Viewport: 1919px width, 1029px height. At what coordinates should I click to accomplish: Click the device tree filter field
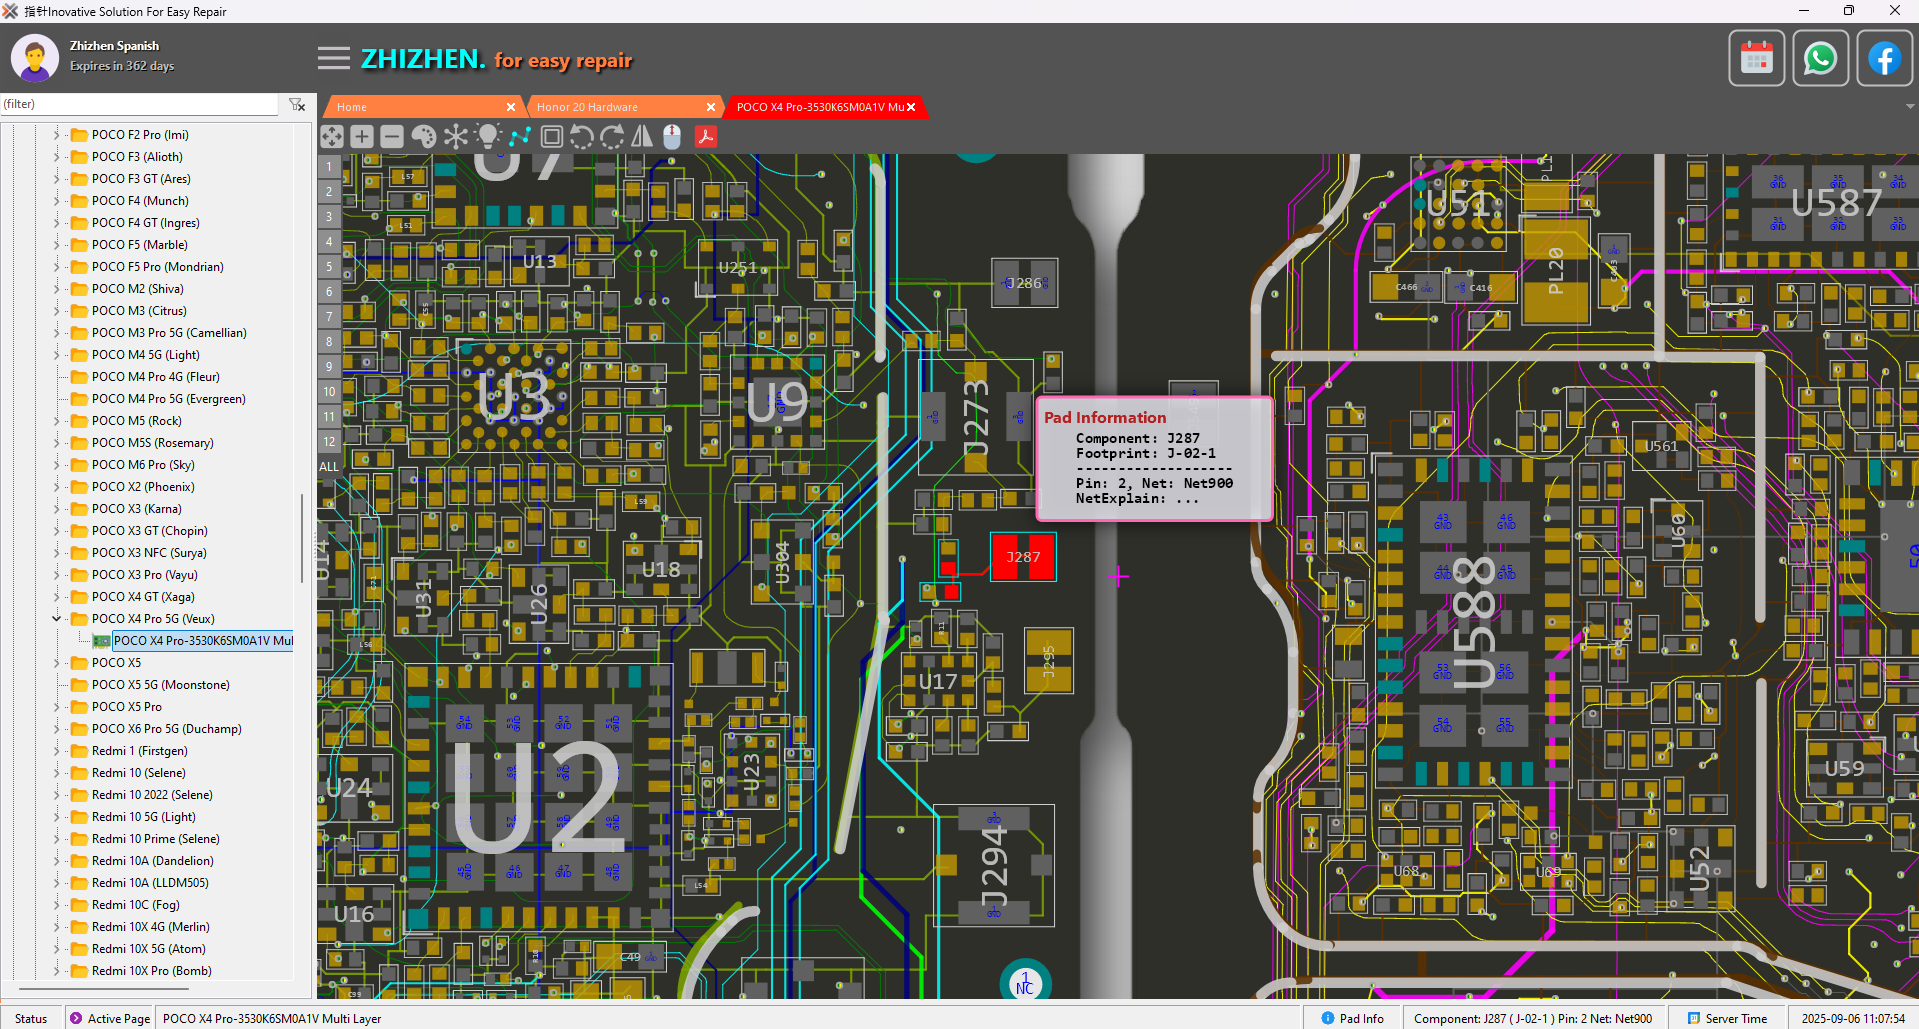pyautogui.click(x=140, y=104)
